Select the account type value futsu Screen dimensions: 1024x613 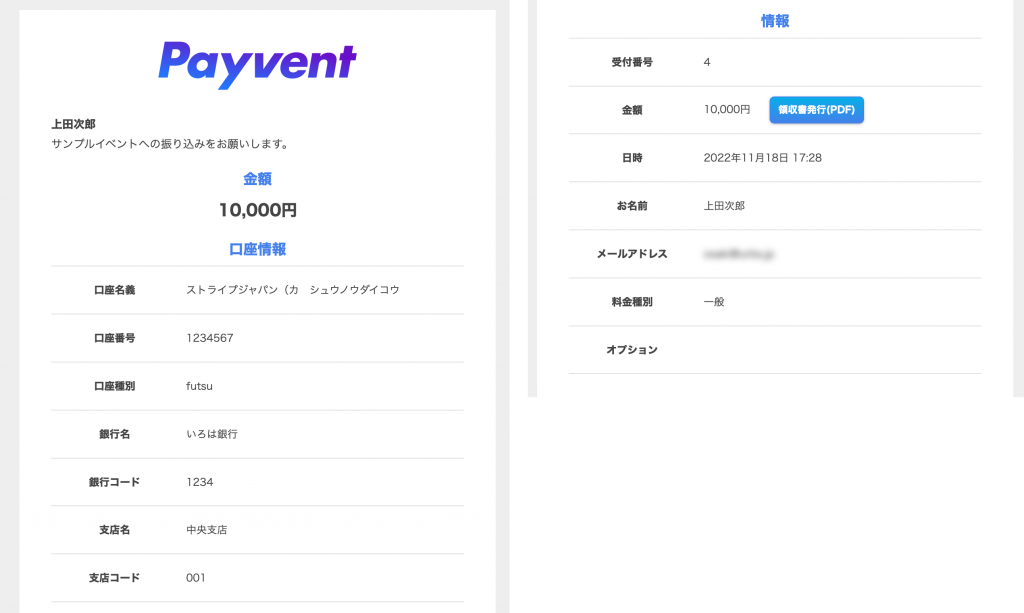click(x=199, y=386)
